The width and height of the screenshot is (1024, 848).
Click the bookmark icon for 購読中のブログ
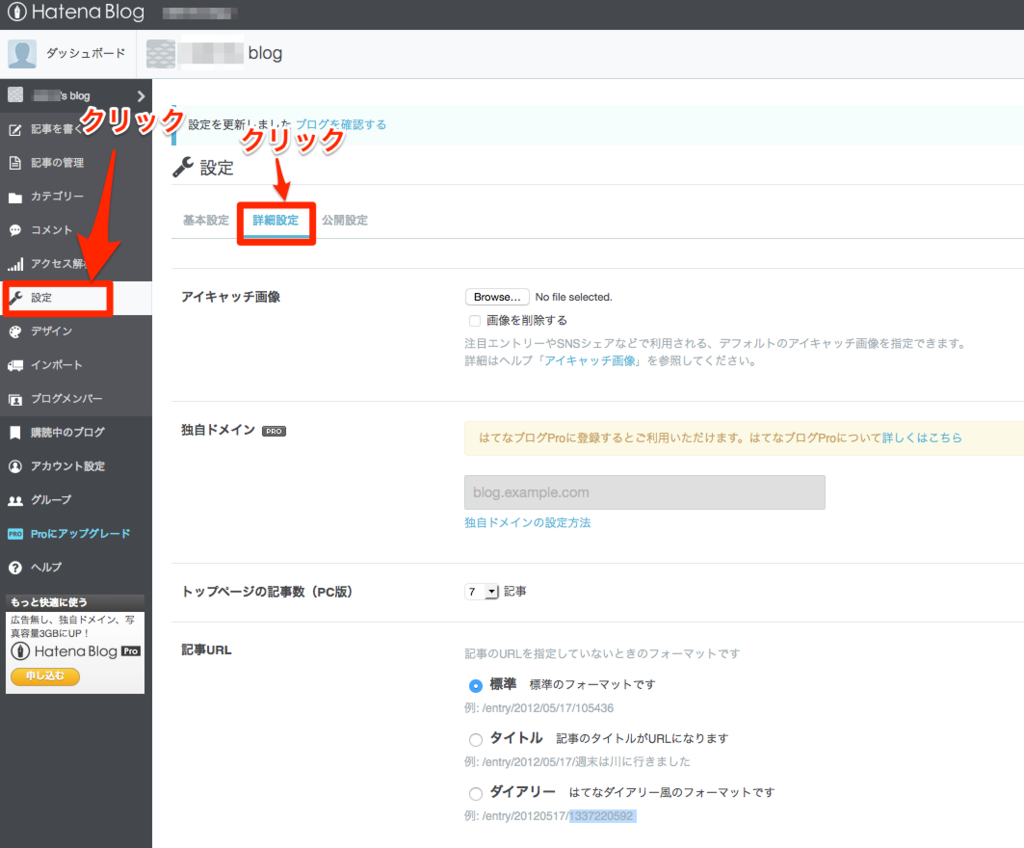click(x=15, y=432)
